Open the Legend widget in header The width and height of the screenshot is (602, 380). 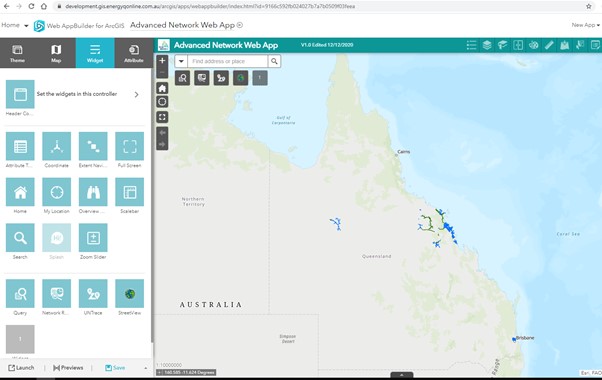[x=471, y=45]
